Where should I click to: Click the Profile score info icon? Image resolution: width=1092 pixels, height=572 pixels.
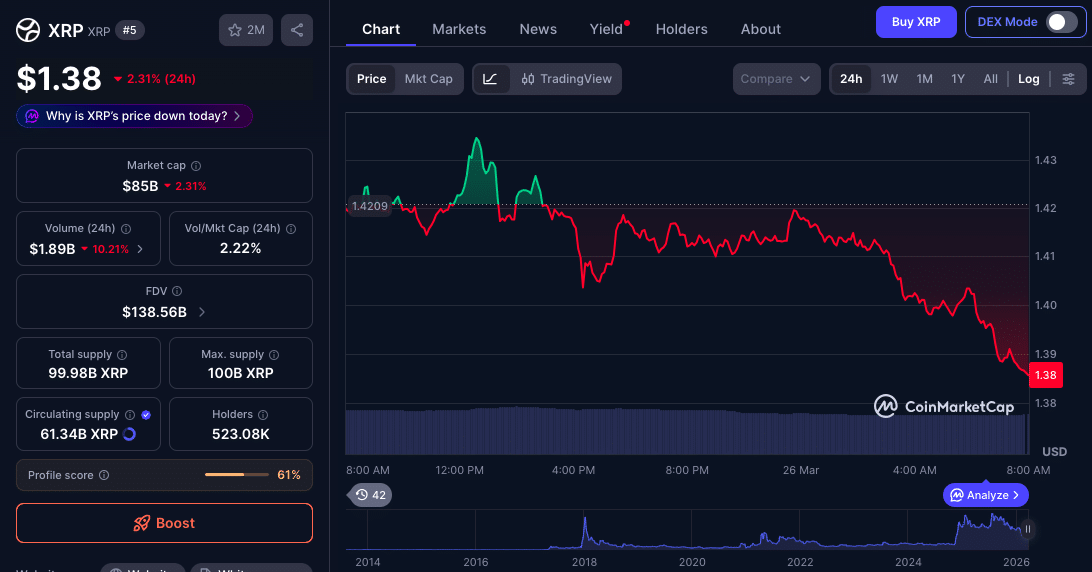pyautogui.click(x=104, y=475)
